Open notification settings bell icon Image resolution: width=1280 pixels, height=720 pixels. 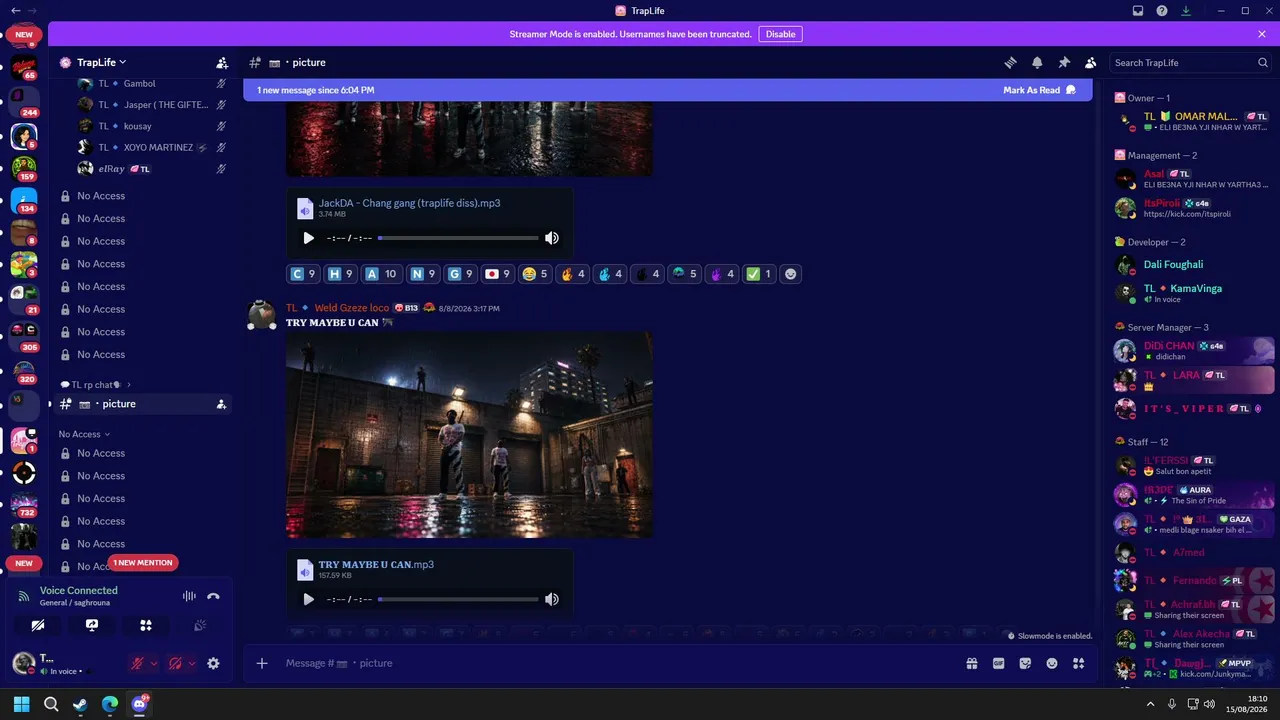[1037, 62]
